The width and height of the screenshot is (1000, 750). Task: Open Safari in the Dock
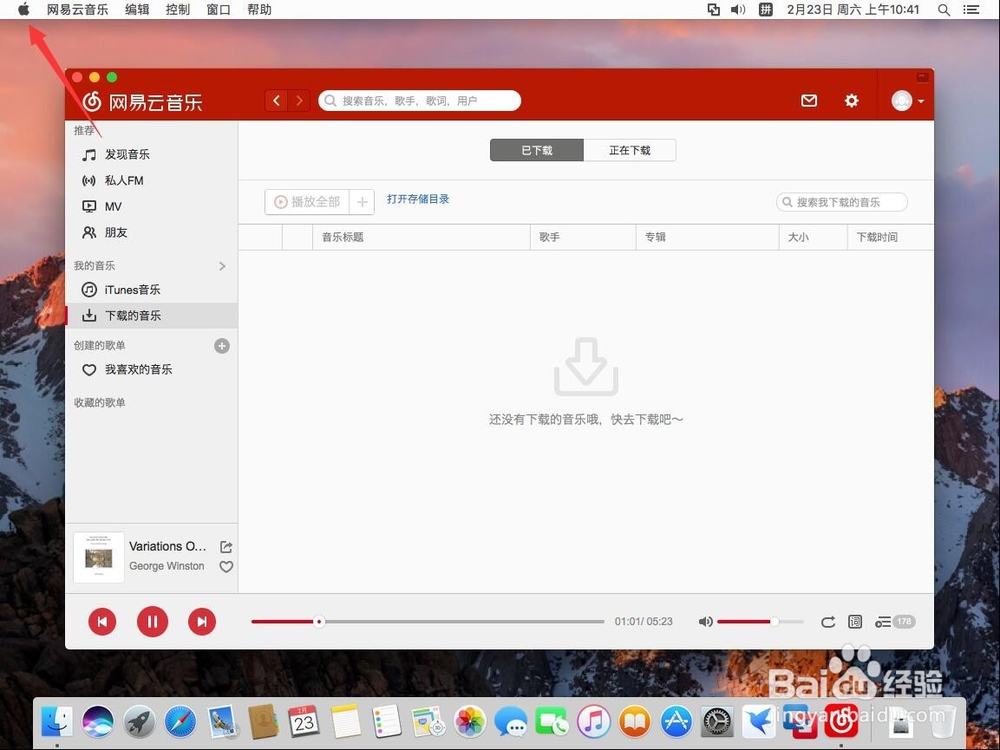pos(180,722)
